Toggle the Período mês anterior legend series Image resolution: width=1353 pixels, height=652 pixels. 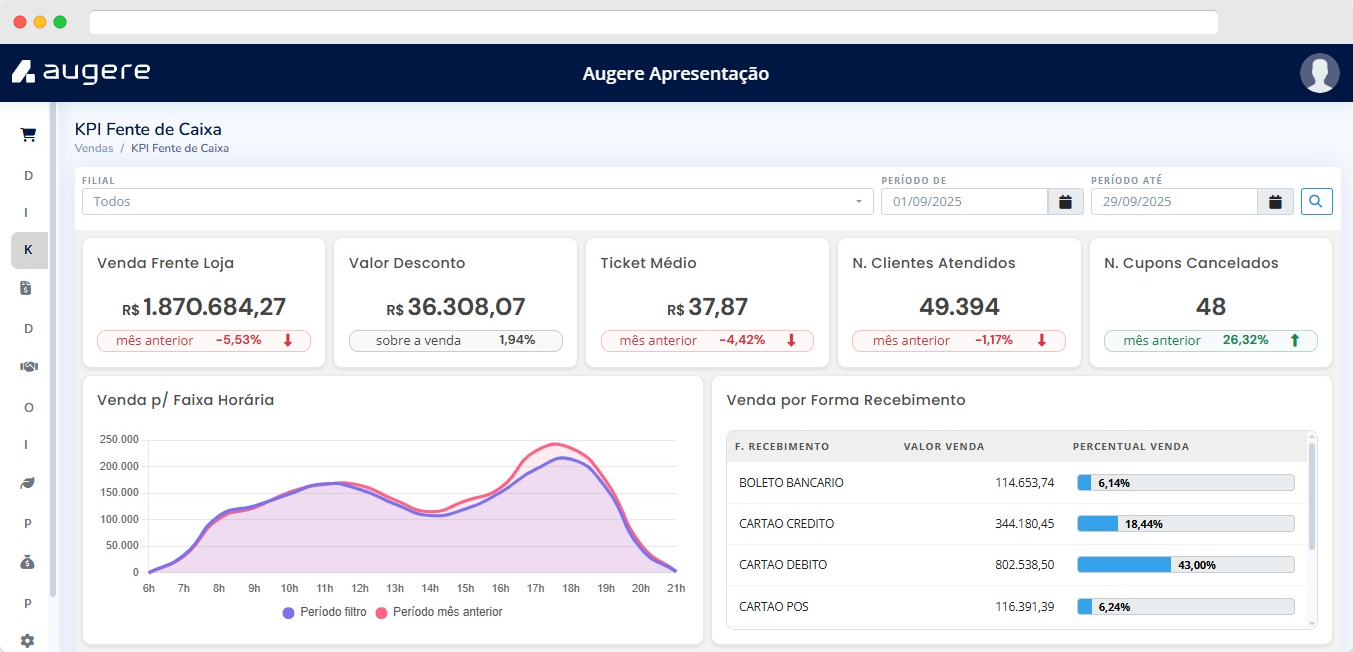[x=439, y=612]
